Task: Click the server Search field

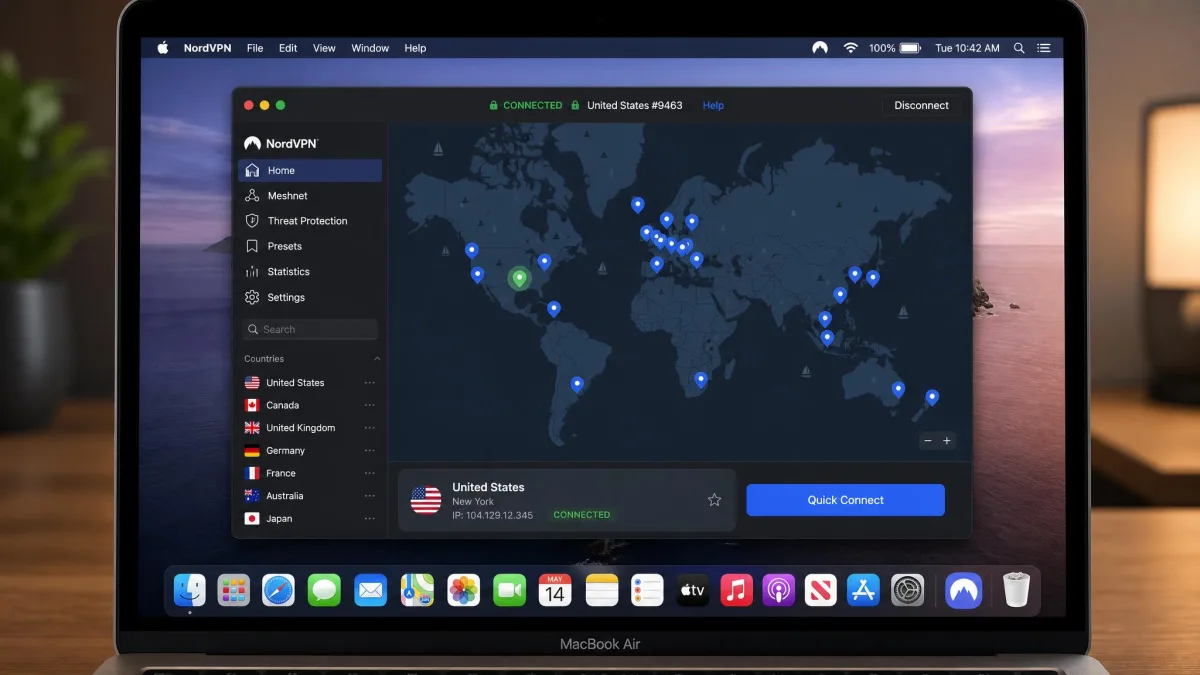Action: 310,329
